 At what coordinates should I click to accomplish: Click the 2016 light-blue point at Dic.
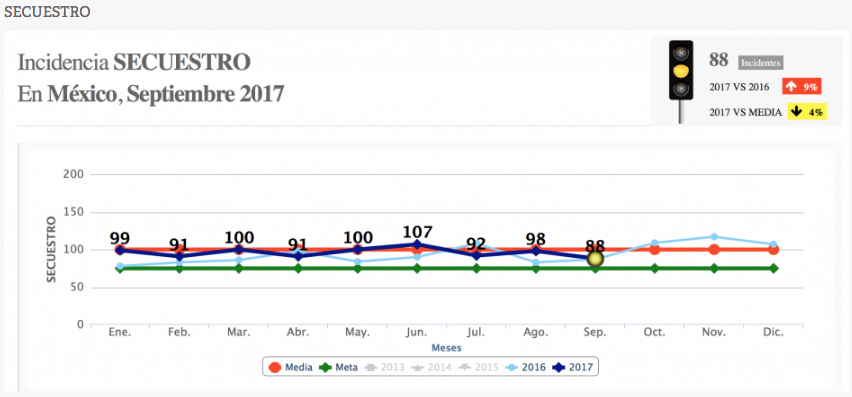tap(773, 244)
